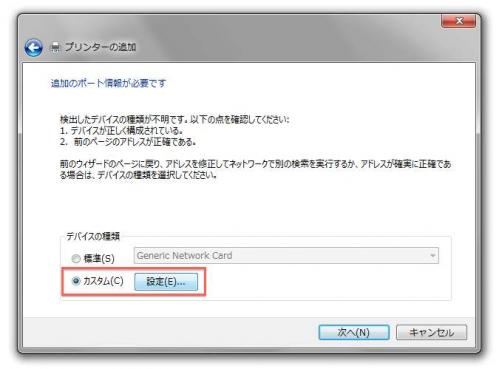Click text 2. 前のページのアドレスが正確である。
The width and height of the screenshot is (499, 369).
(x=128, y=142)
